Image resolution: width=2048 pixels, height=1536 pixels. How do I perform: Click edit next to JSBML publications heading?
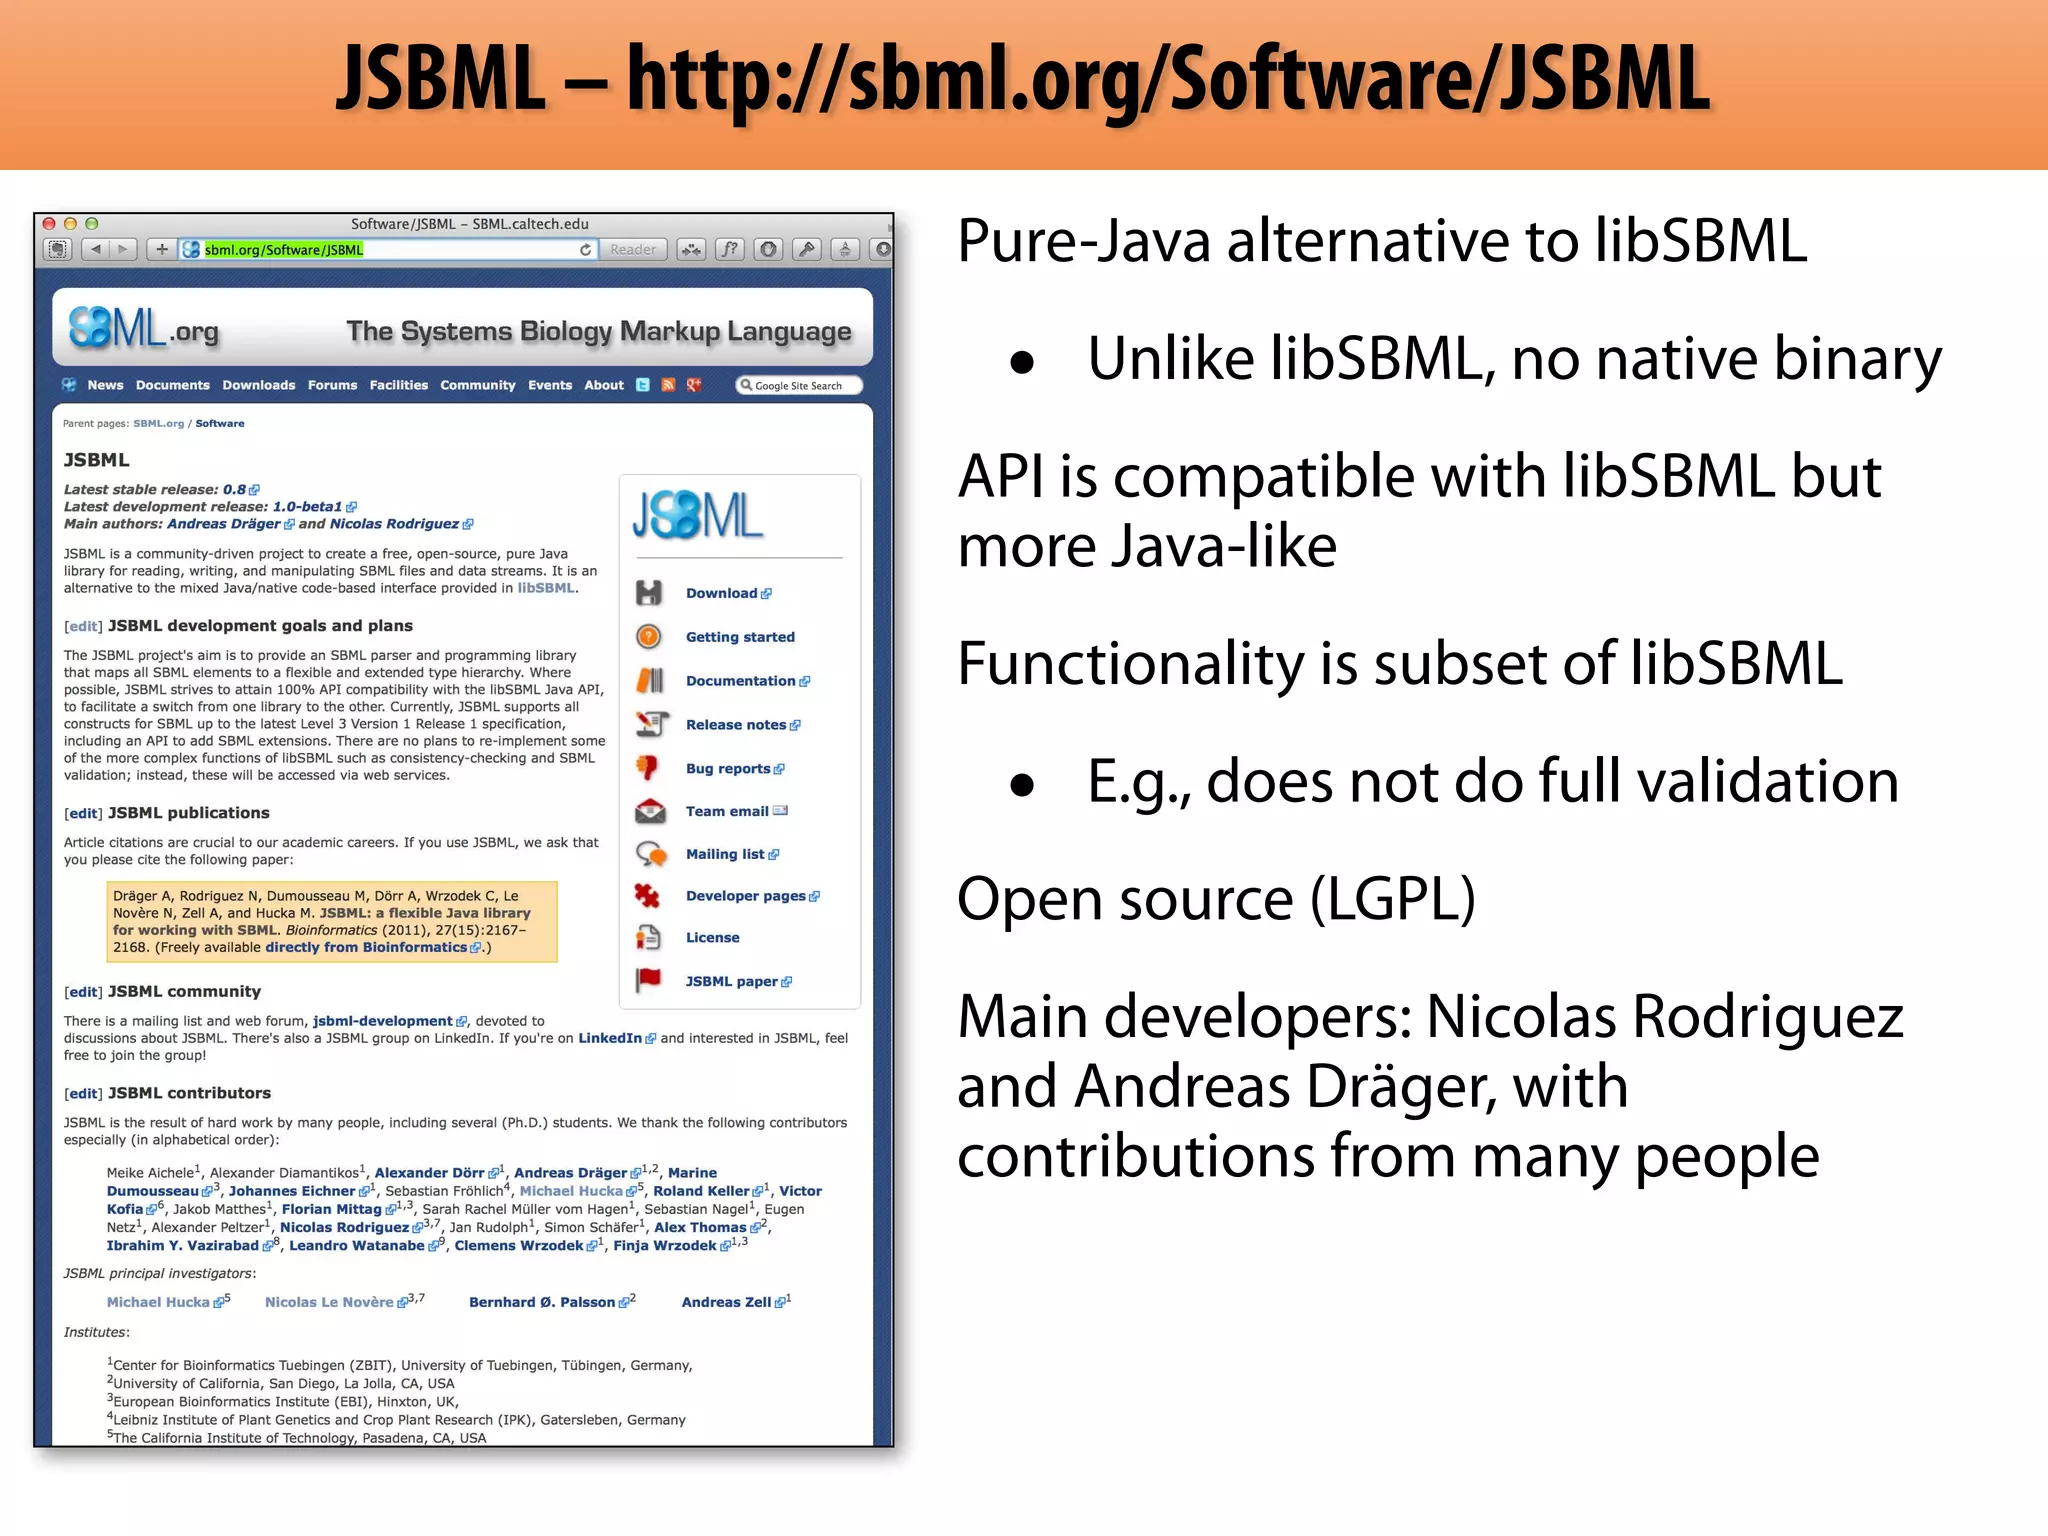[x=83, y=813]
